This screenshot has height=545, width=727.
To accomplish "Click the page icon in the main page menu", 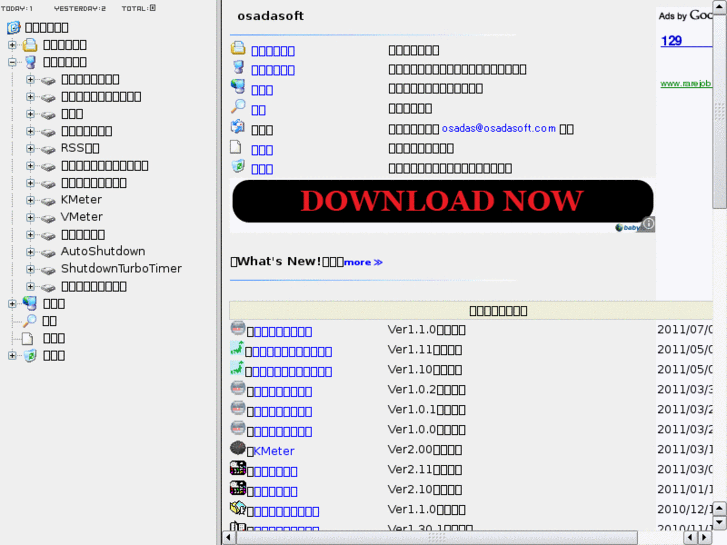I will coord(236,147).
